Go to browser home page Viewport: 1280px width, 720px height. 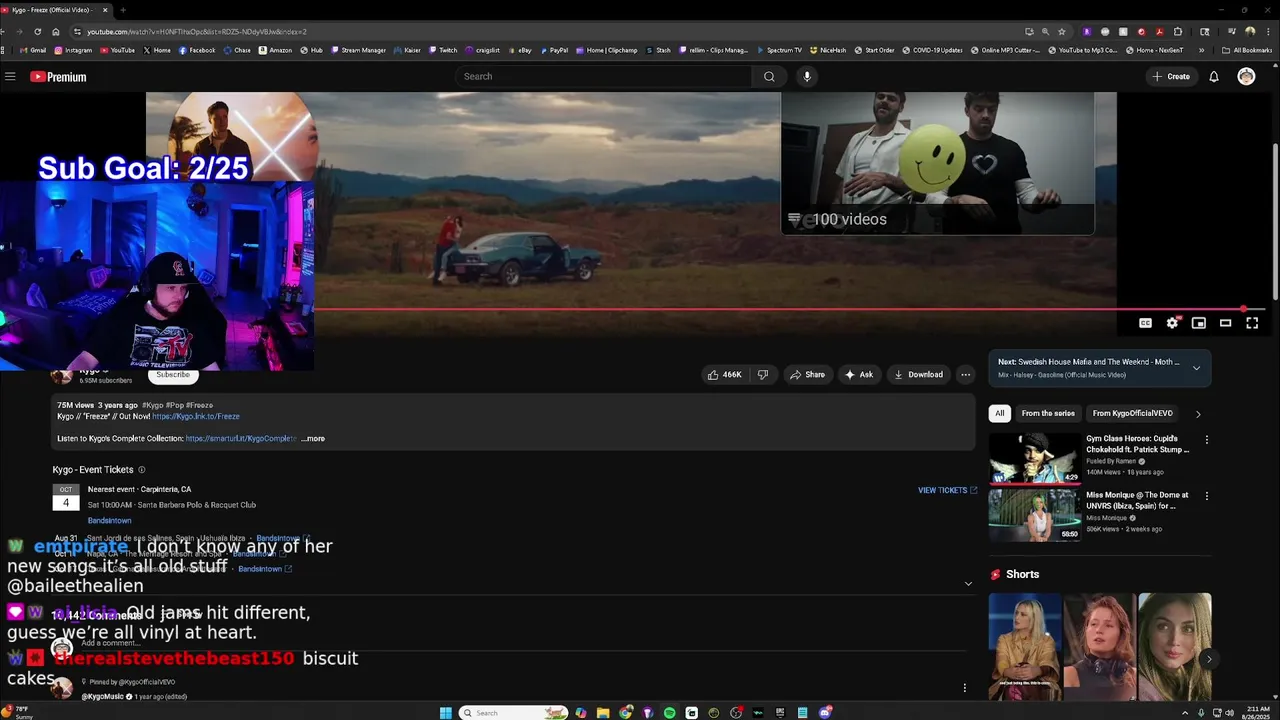(x=56, y=31)
